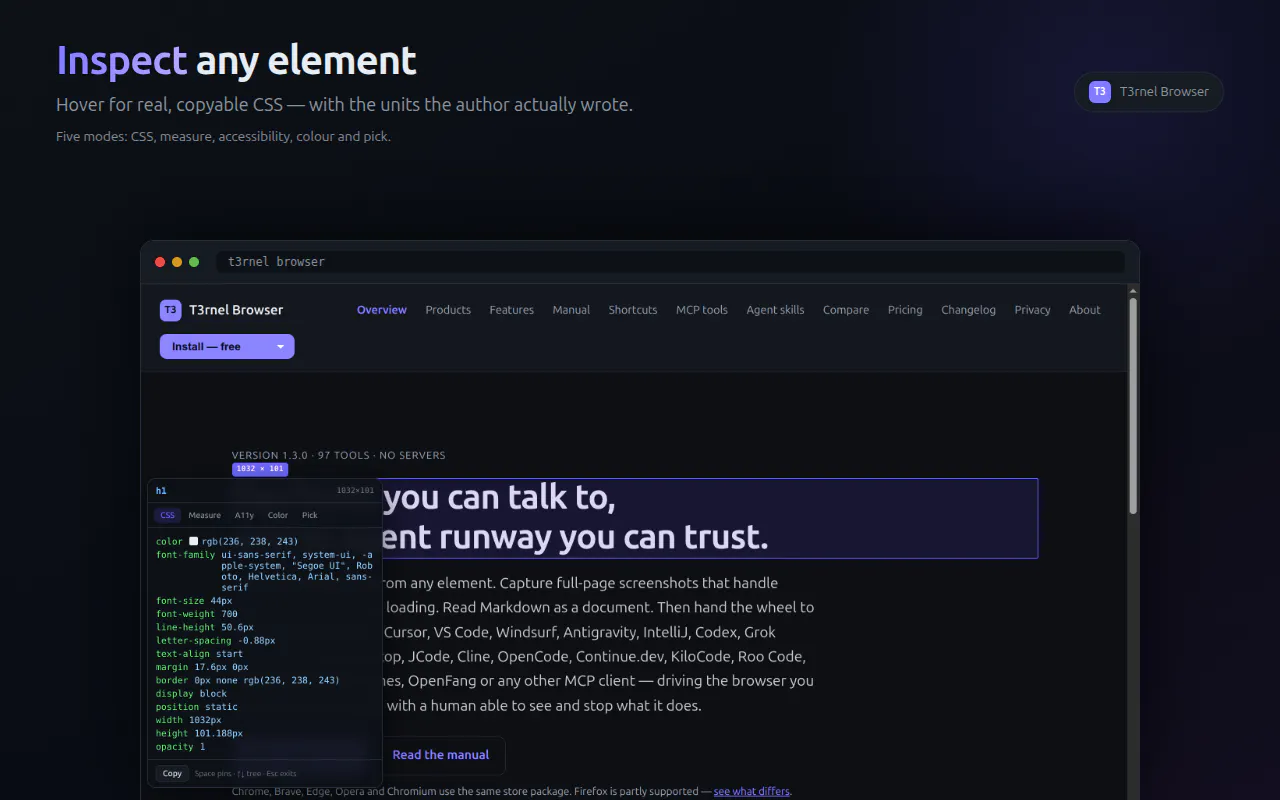1280x800 pixels.
Task: Click the white color swatch beside rgb(236, 238, 243)
Action: click(x=194, y=542)
